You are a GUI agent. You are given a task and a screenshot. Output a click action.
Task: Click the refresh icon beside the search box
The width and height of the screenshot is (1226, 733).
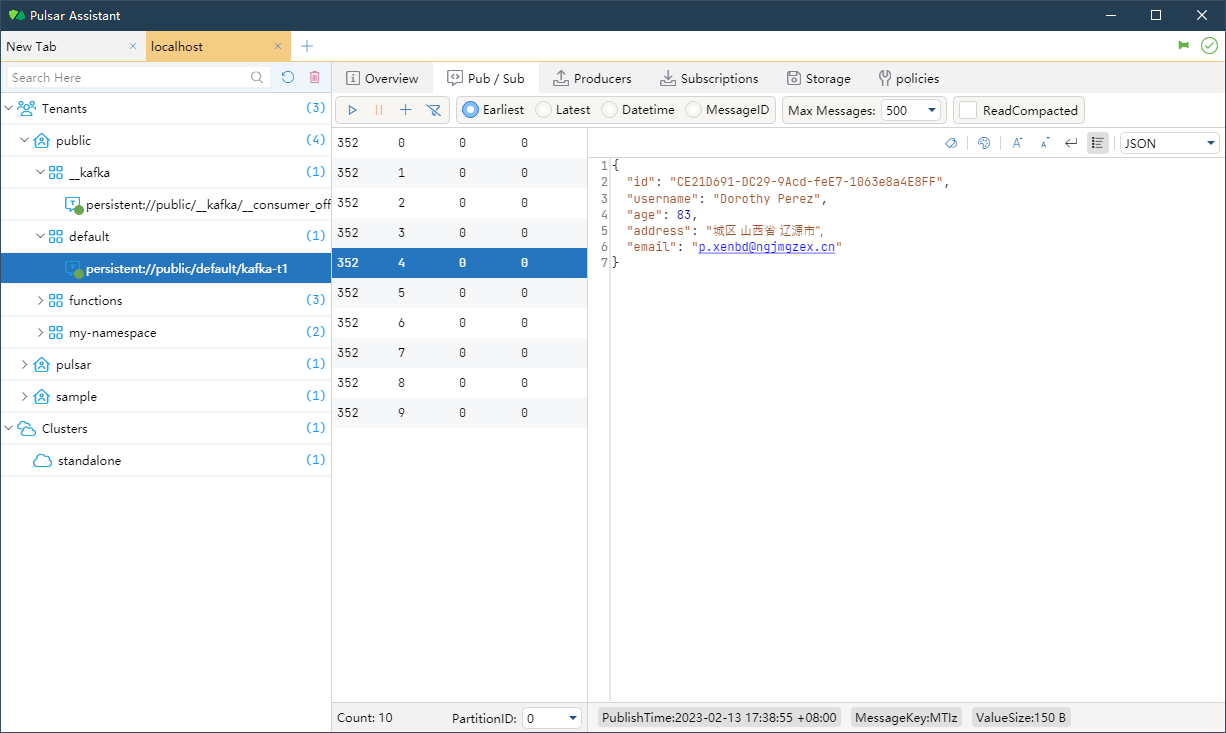[x=288, y=77]
